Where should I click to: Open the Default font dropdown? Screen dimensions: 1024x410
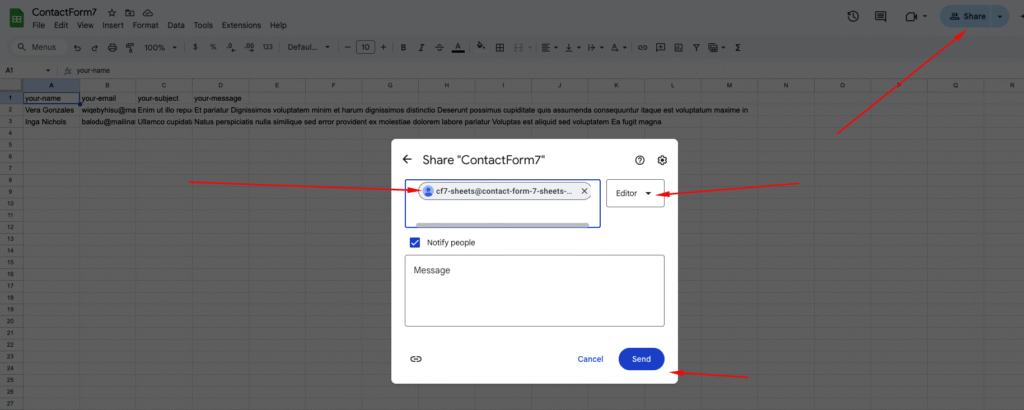[309, 48]
